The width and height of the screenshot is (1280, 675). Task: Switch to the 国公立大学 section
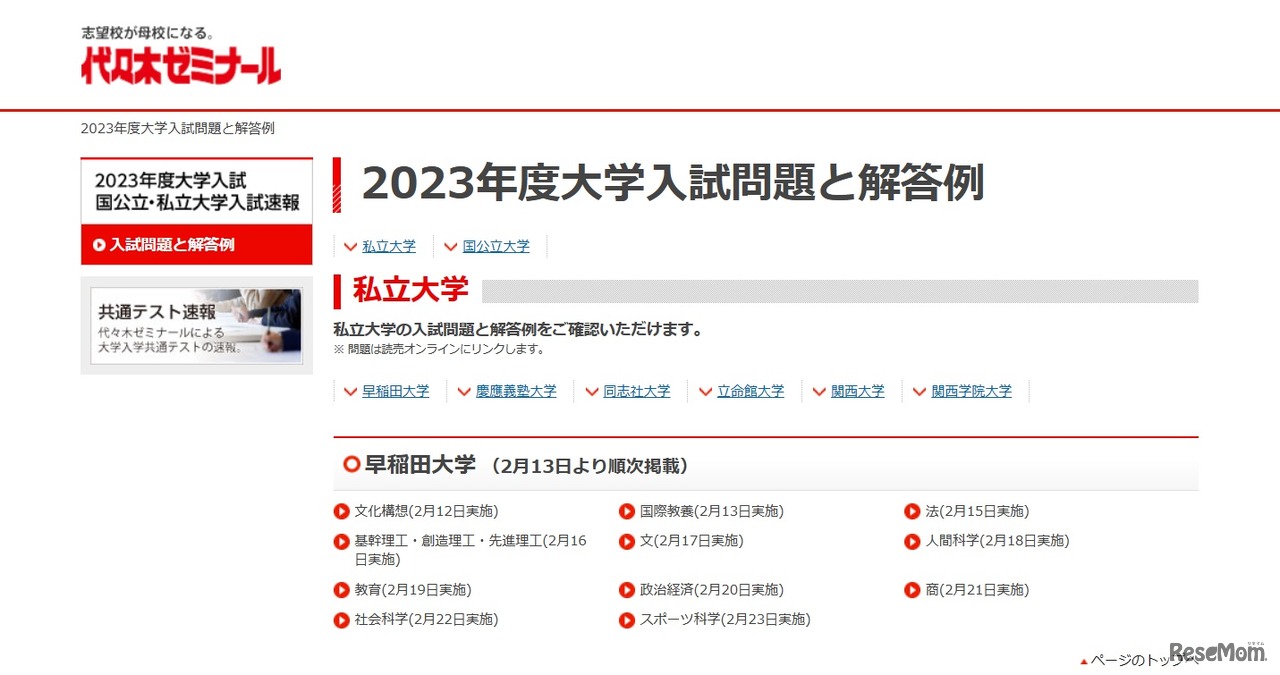pos(497,246)
